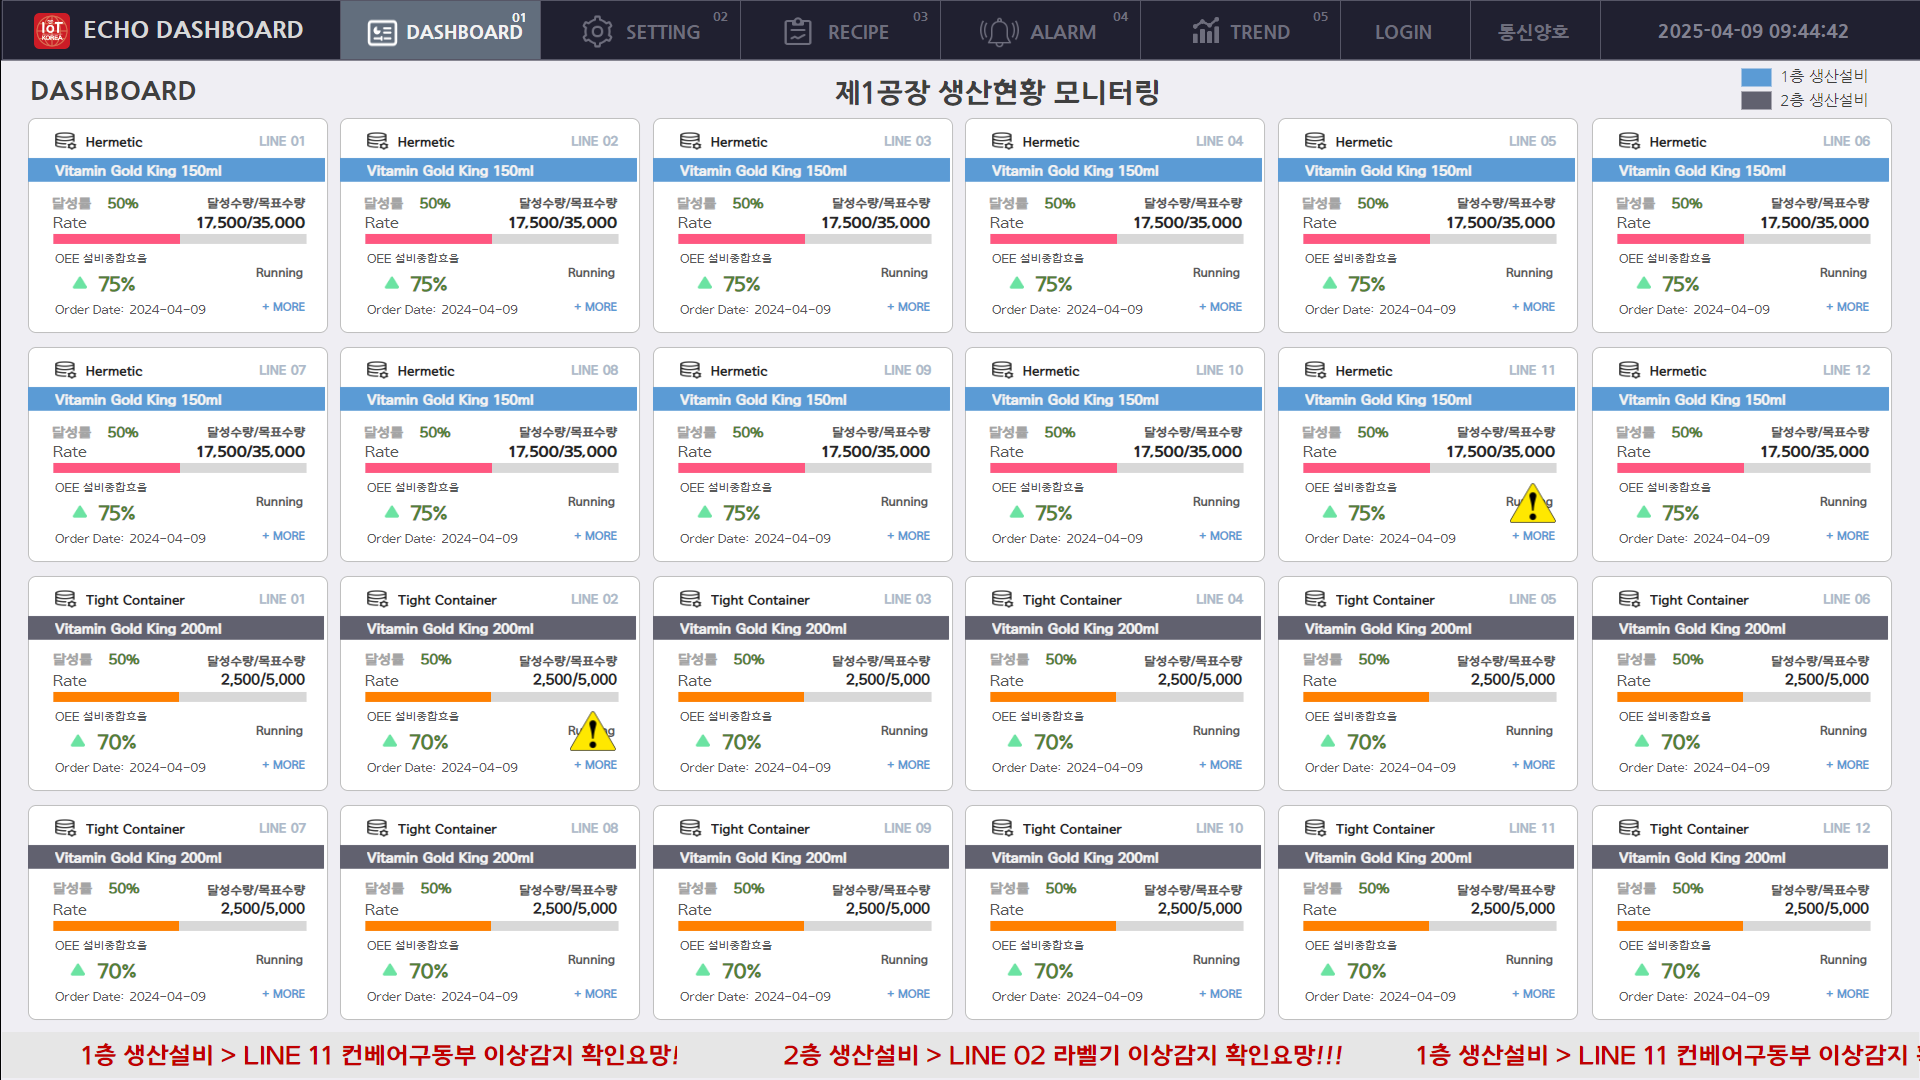This screenshot has height=1080, width=1920.
Task: Open the DASHBOARD tab
Action: (x=441, y=31)
